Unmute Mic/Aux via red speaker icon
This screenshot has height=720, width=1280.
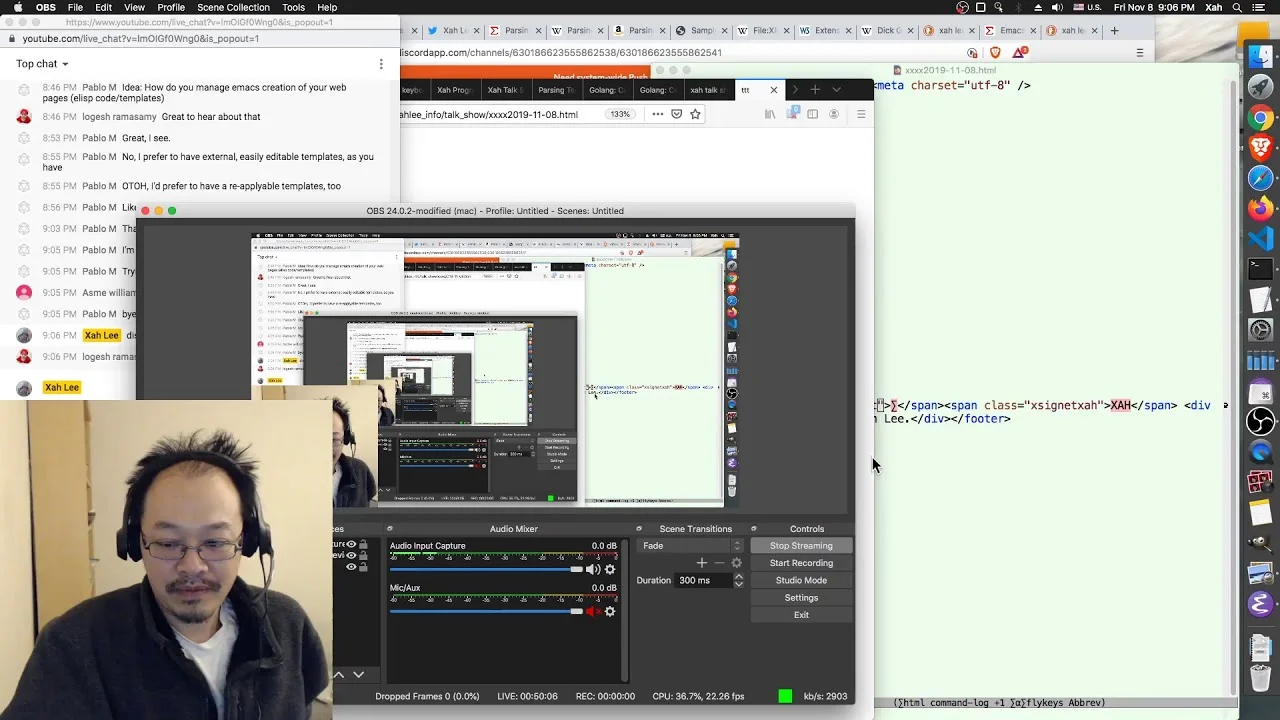(x=592, y=611)
